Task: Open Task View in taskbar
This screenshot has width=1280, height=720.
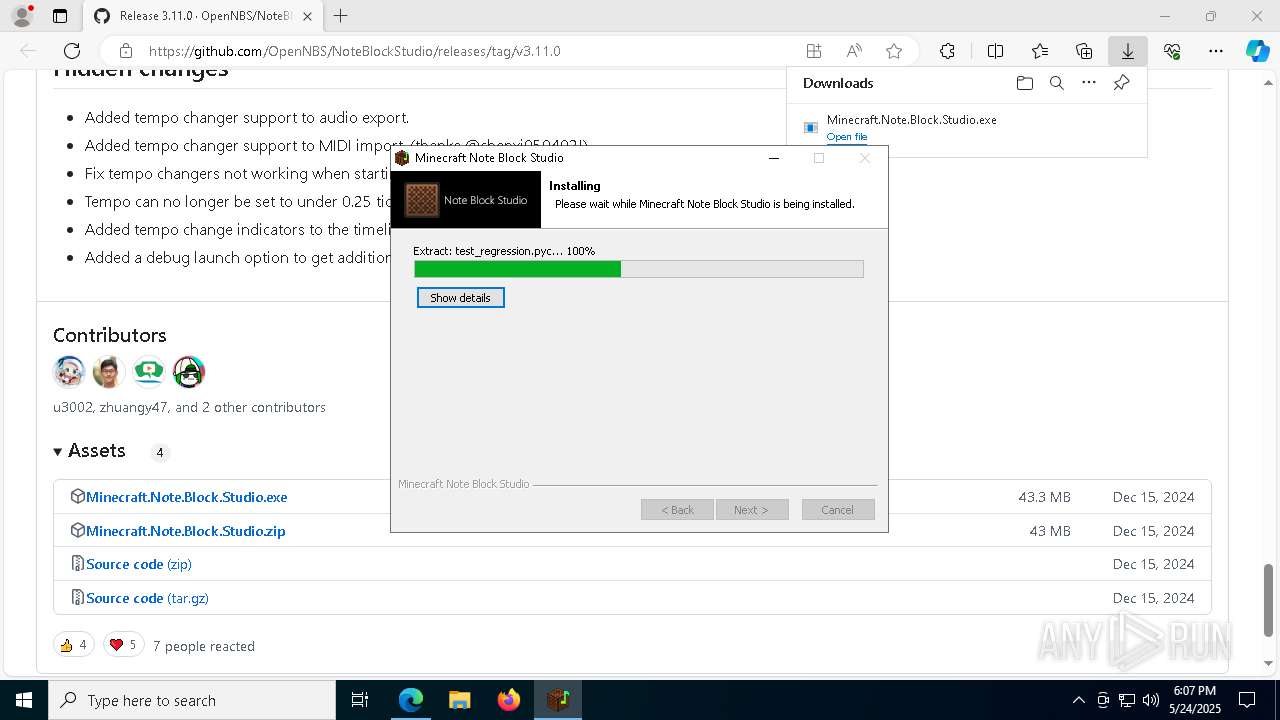Action: 360,700
